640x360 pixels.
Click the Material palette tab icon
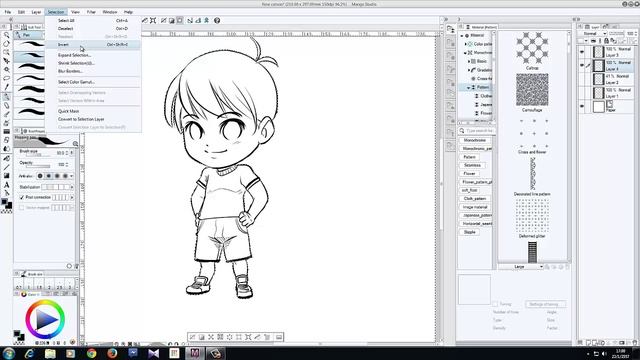[468, 27]
